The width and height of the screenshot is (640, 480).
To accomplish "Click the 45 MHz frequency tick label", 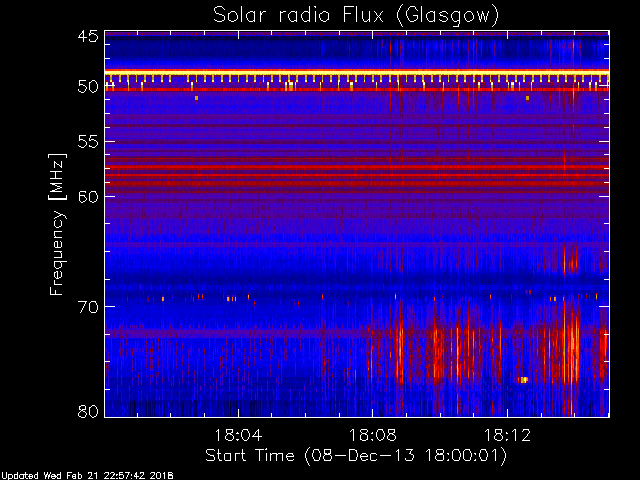I will (x=88, y=36).
